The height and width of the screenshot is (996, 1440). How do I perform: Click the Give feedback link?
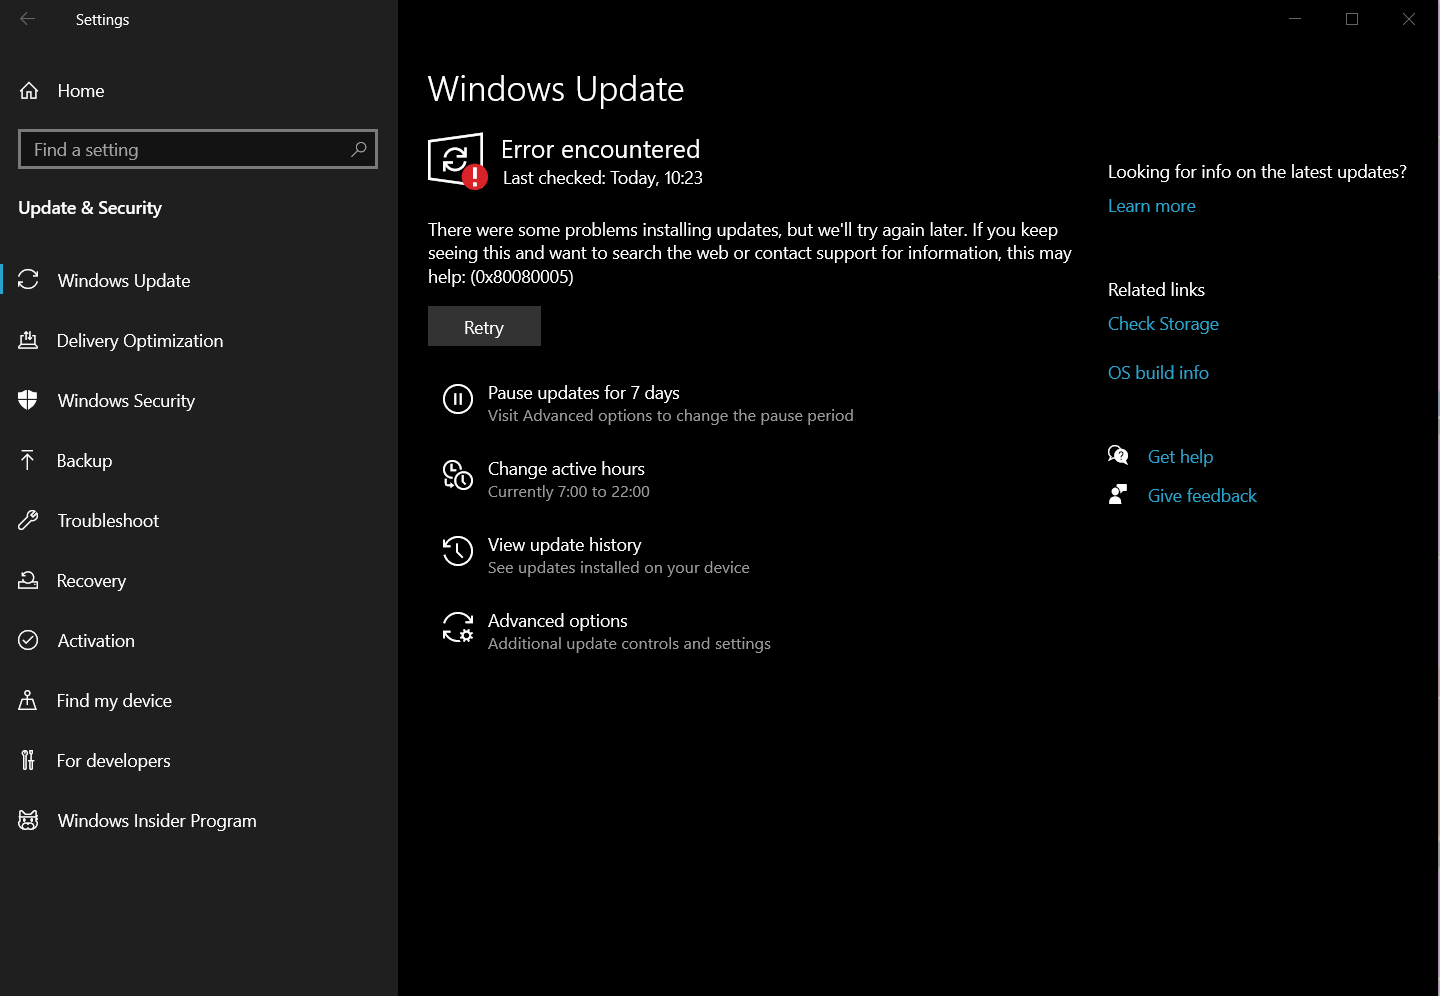1202,496
